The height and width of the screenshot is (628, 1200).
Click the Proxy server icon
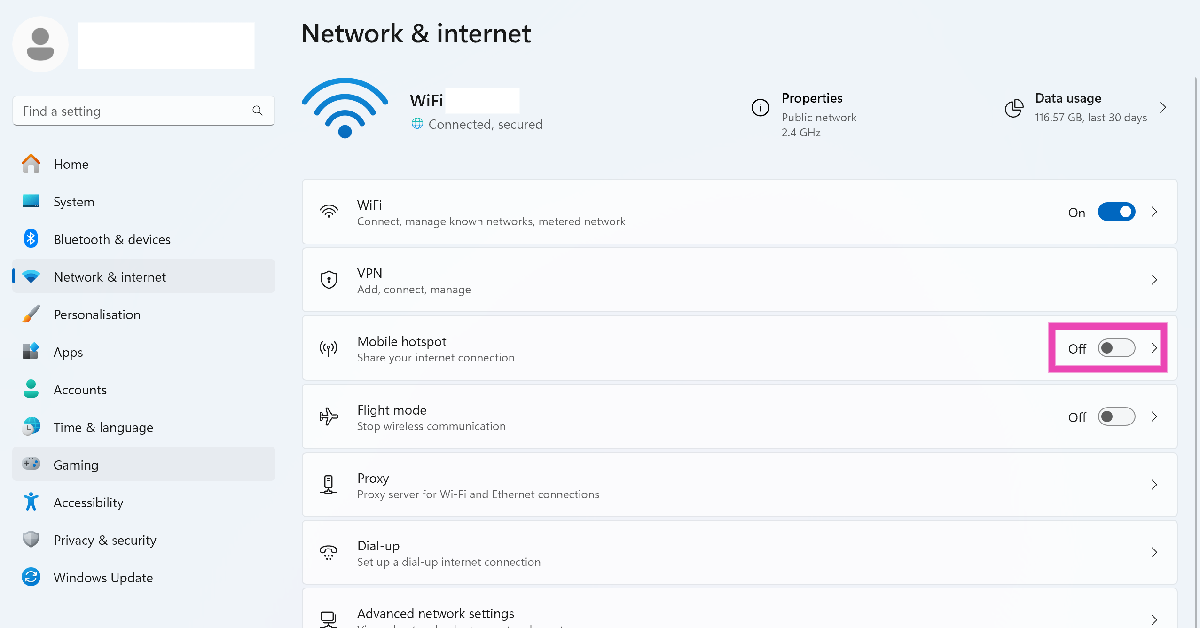coord(328,485)
